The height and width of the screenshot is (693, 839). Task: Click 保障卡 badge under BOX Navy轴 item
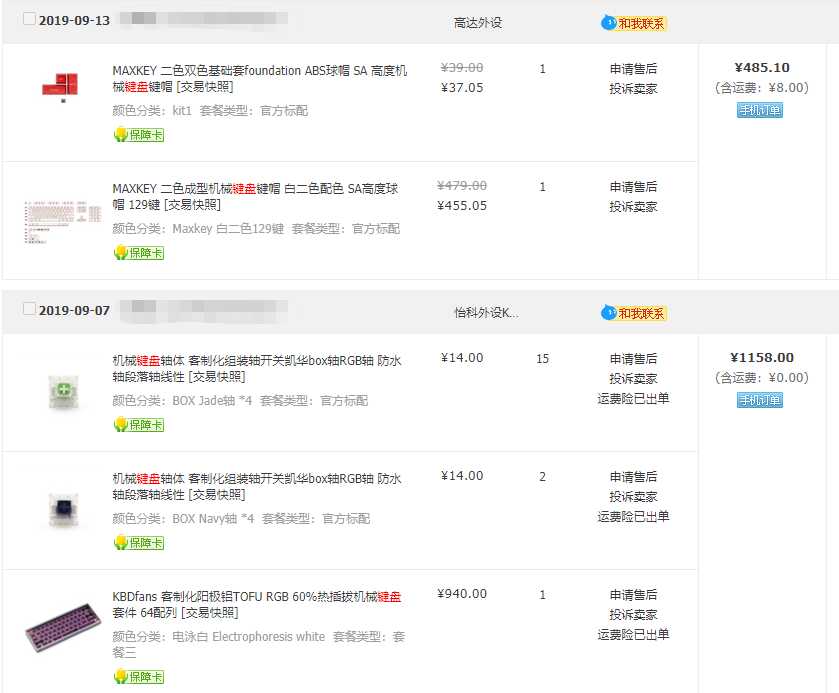pyautogui.click(x=138, y=543)
